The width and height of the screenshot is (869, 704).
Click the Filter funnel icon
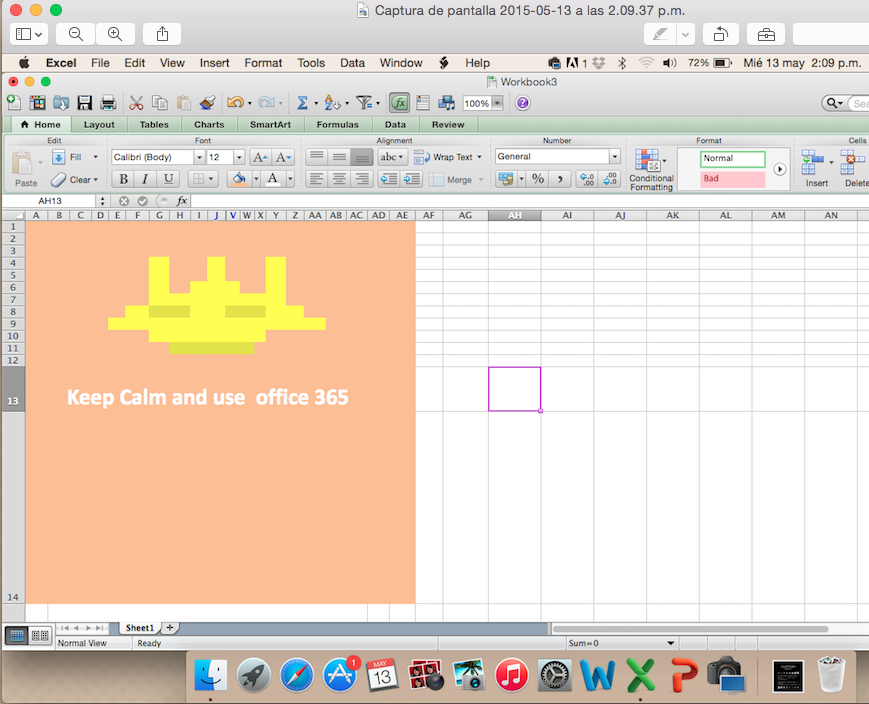pos(364,103)
